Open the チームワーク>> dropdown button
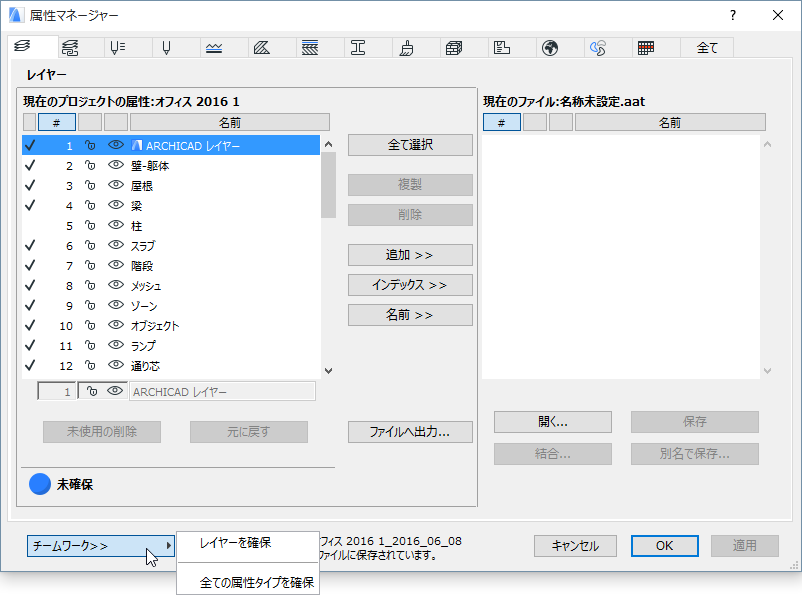Screen dimensions: 802x595 (x=100, y=546)
